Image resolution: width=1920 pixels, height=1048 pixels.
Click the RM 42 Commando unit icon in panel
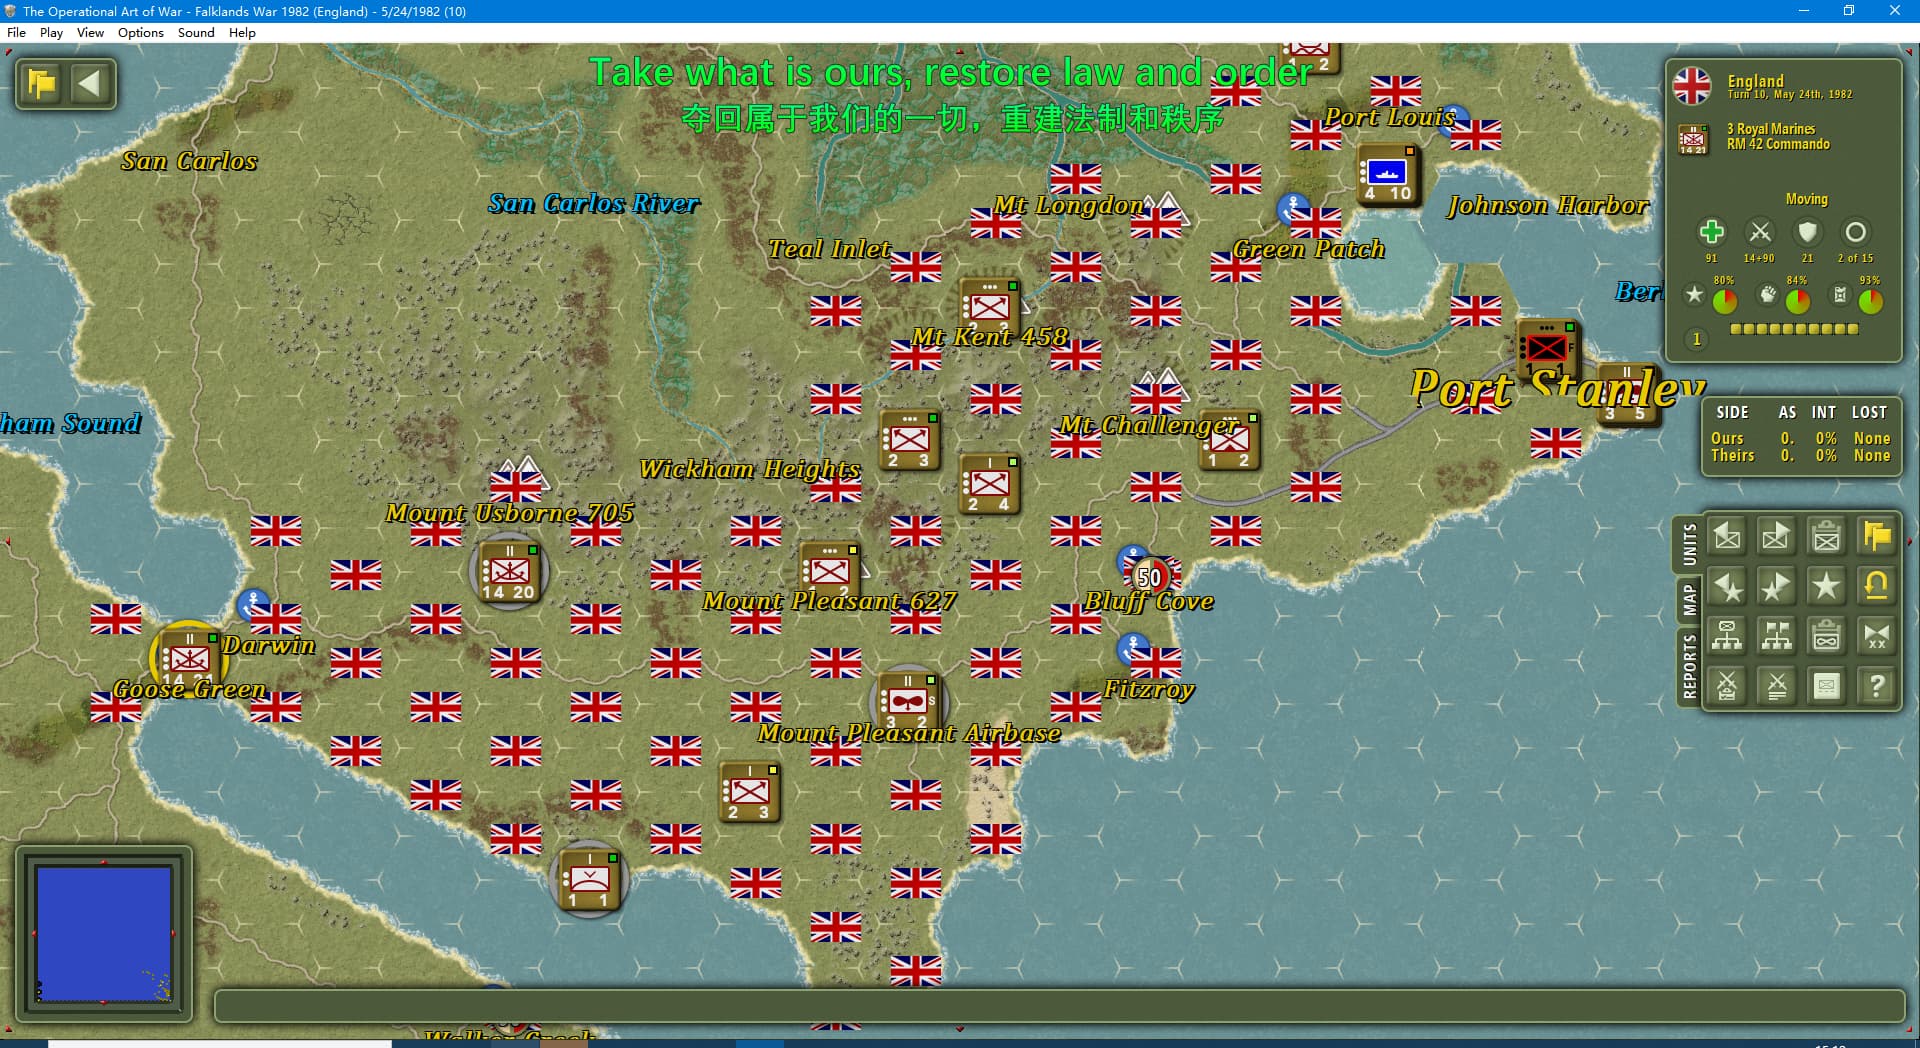point(1692,139)
